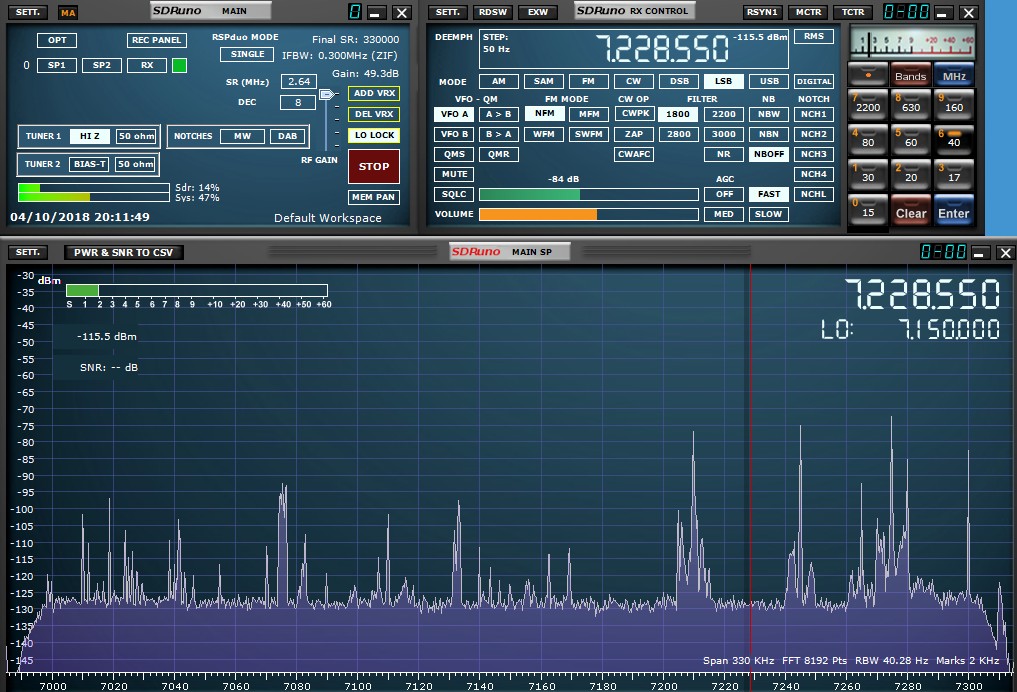This screenshot has width=1017, height=692.
Task: Open the REC PANEL
Action: click(156, 40)
